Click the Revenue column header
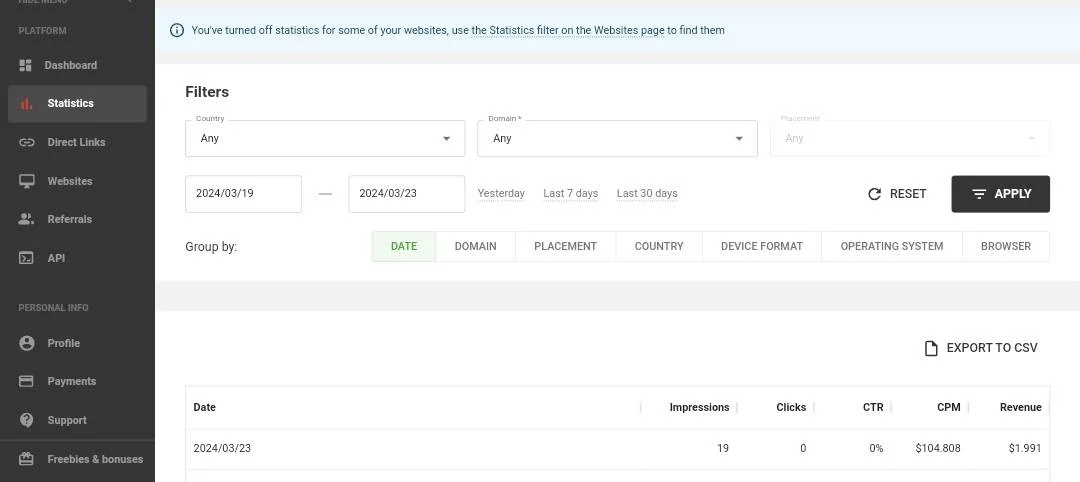1080x482 pixels. (x=1021, y=408)
